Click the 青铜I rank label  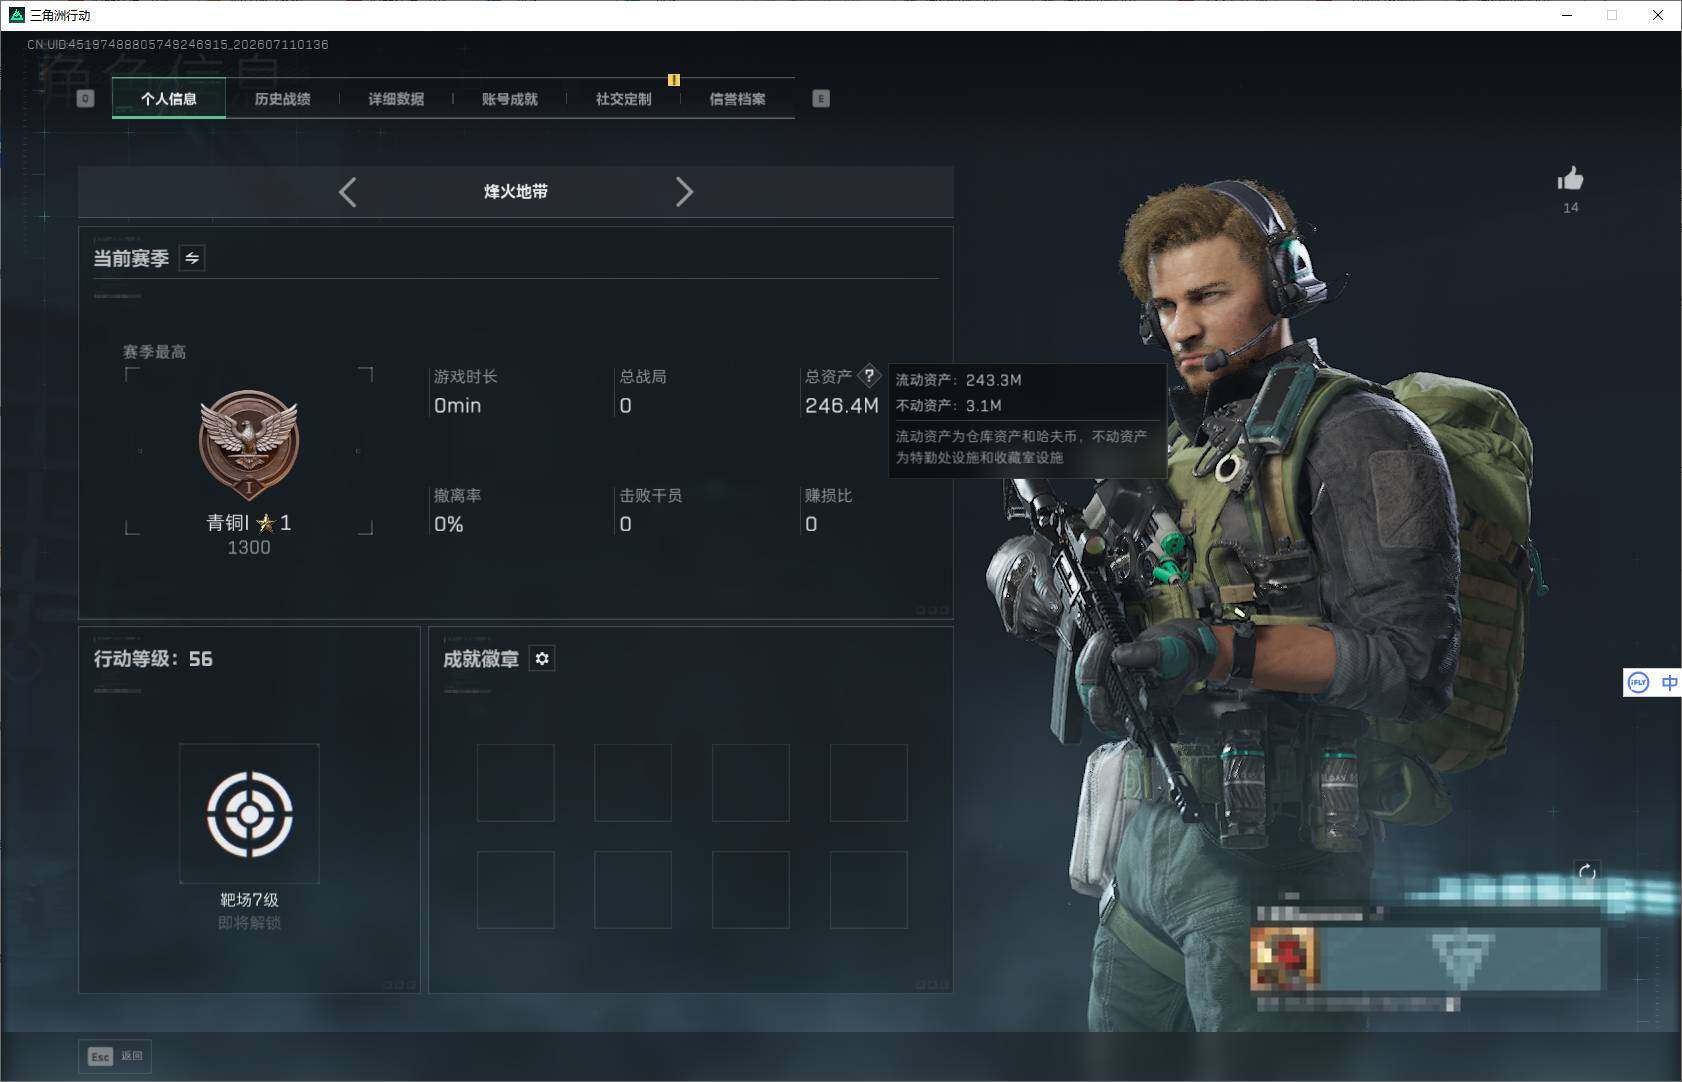228,522
